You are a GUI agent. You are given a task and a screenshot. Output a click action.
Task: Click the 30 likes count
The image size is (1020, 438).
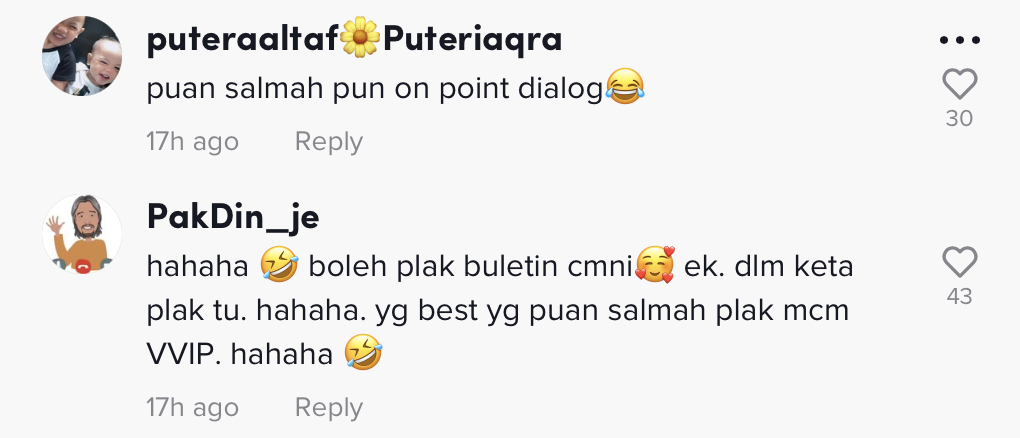[960, 118]
